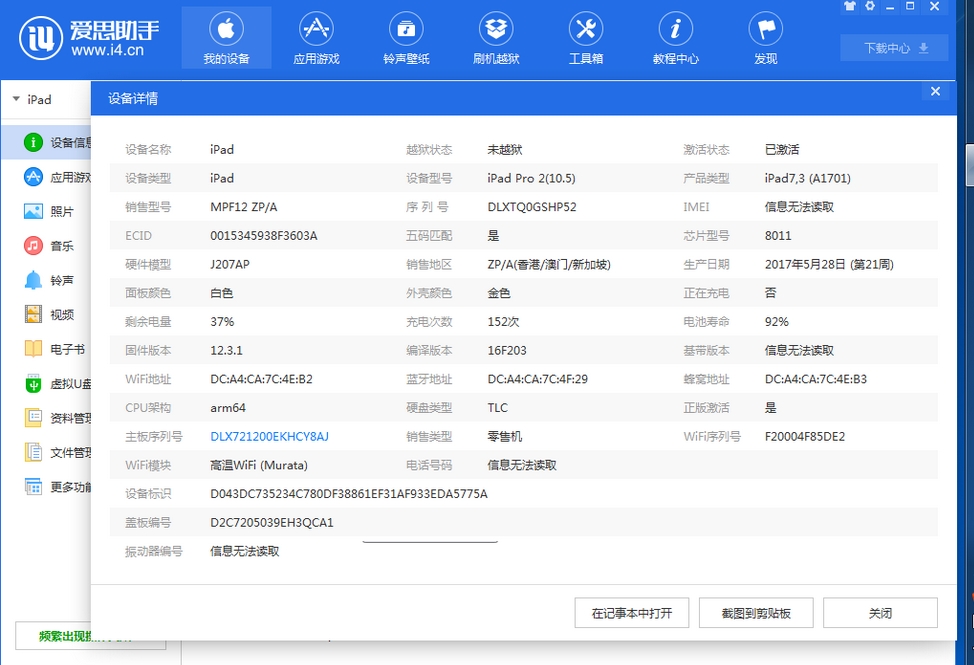Click 充电次数 value 152次
974x665 pixels.
click(503, 322)
